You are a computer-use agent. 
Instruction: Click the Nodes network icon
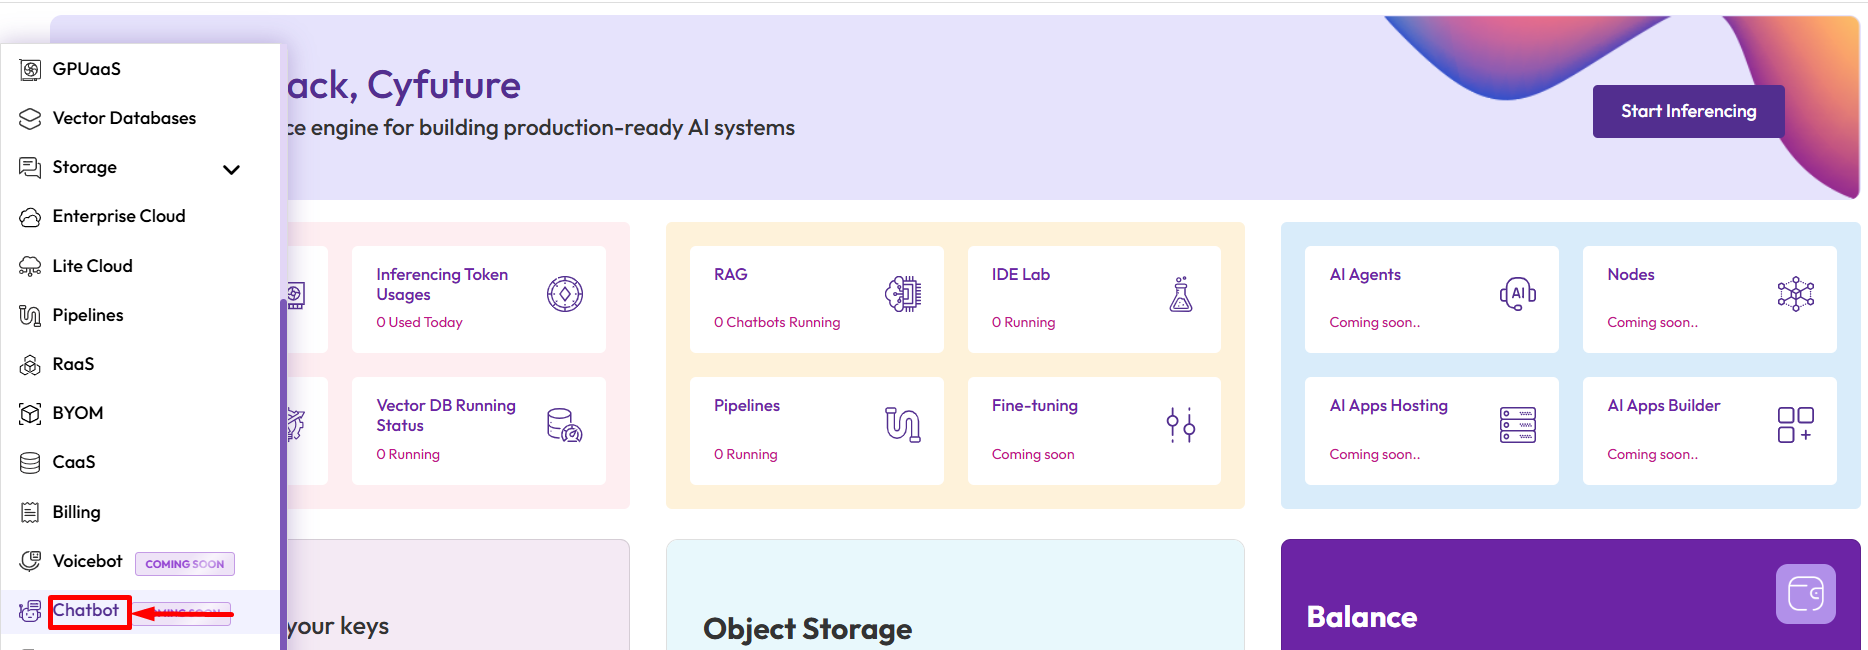pos(1795,294)
